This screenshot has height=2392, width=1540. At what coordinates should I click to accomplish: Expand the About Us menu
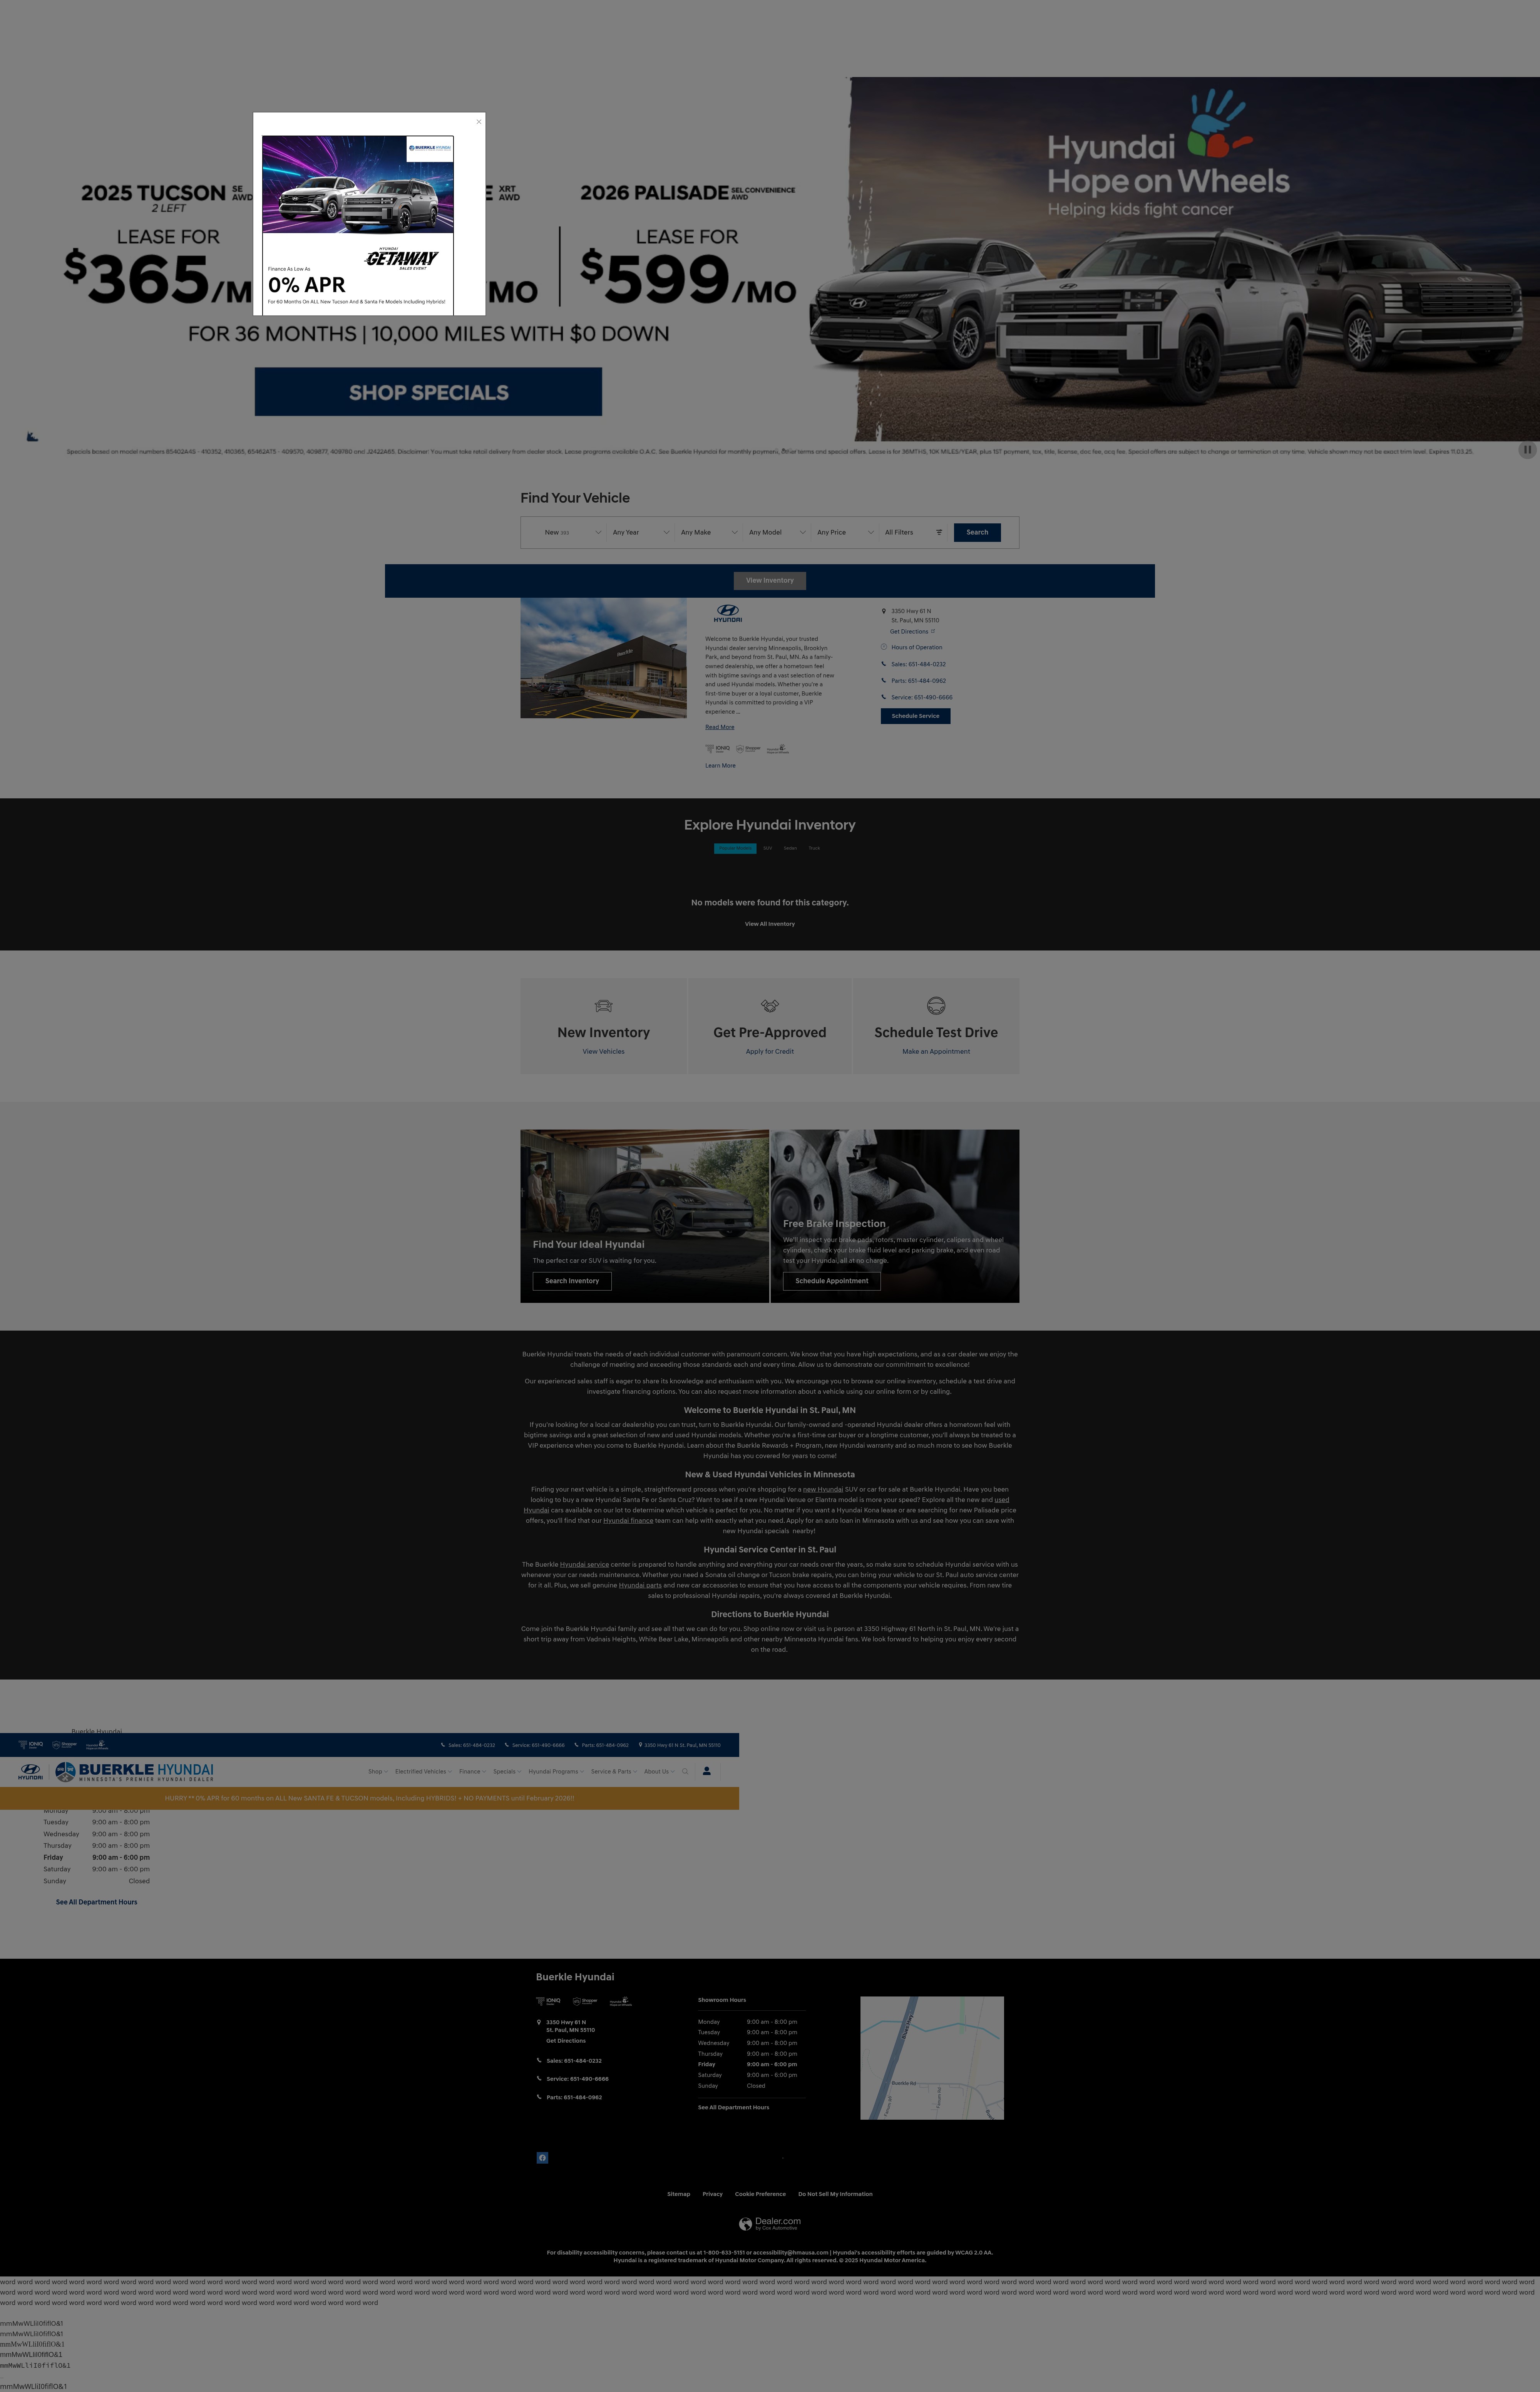pos(659,1771)
